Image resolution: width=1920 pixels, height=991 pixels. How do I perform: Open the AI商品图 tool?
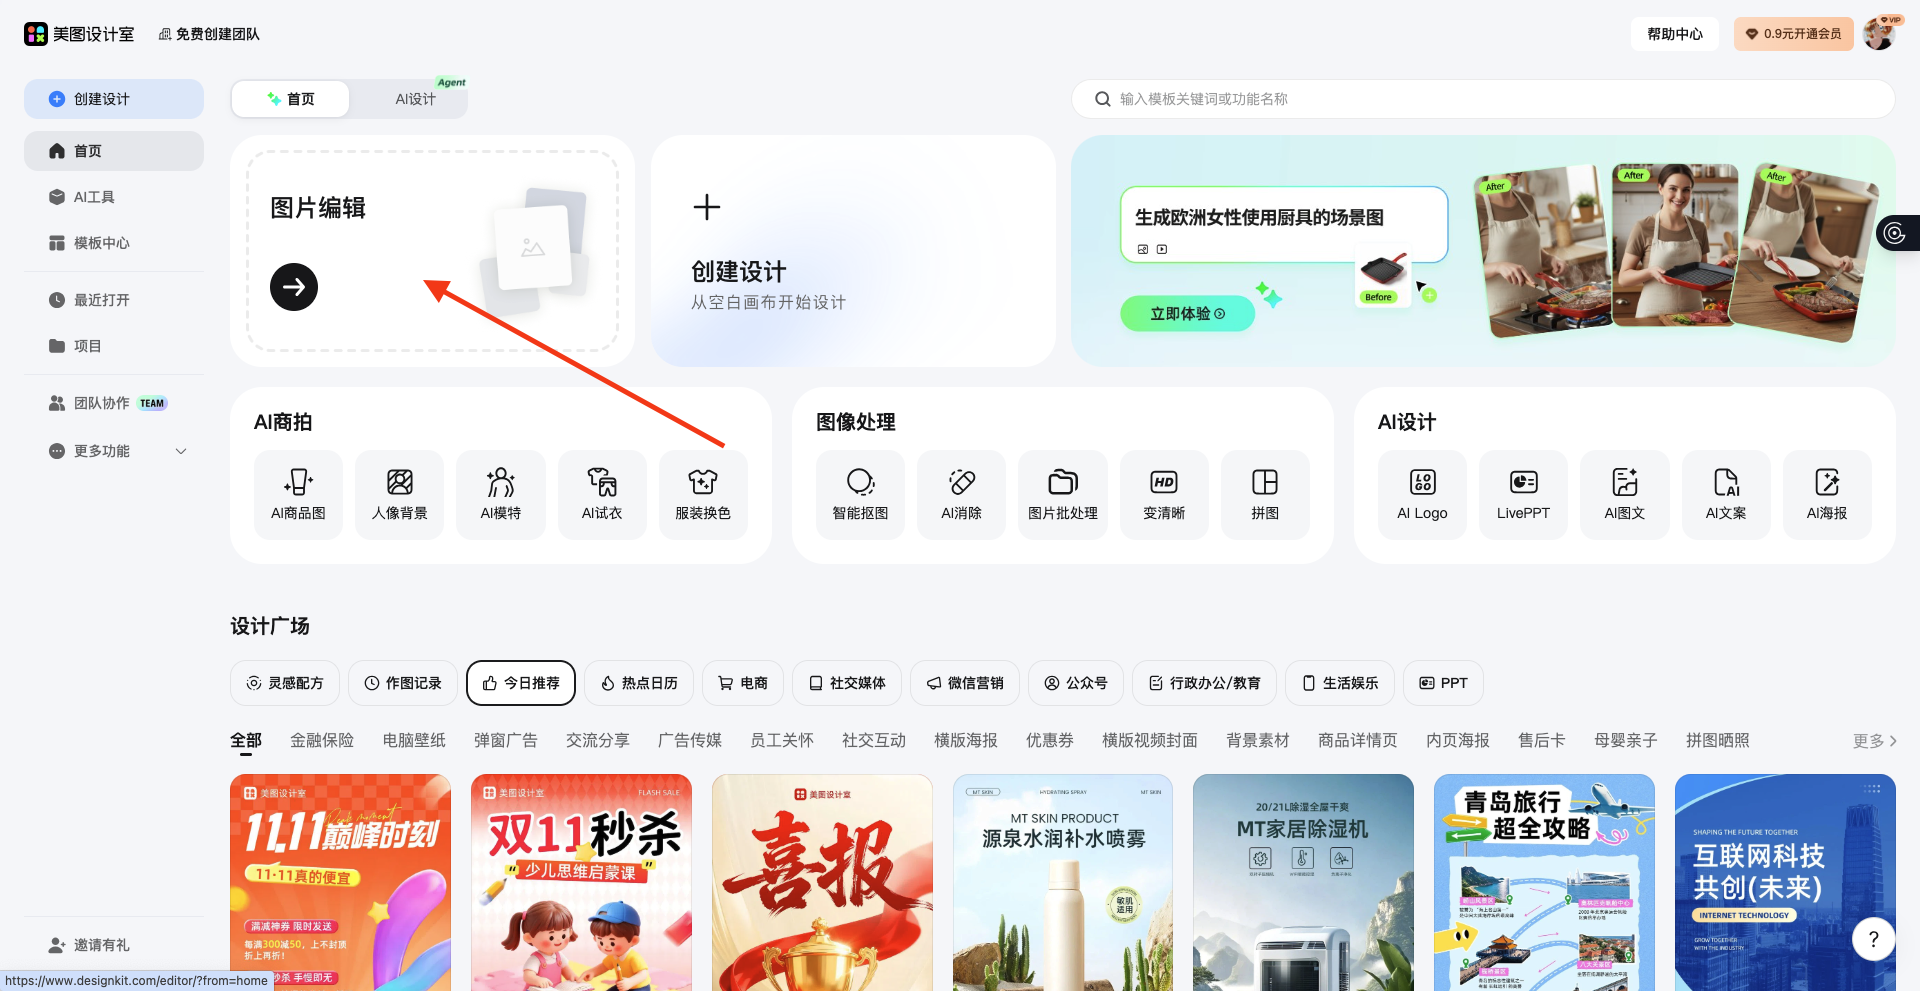point(298,495)
